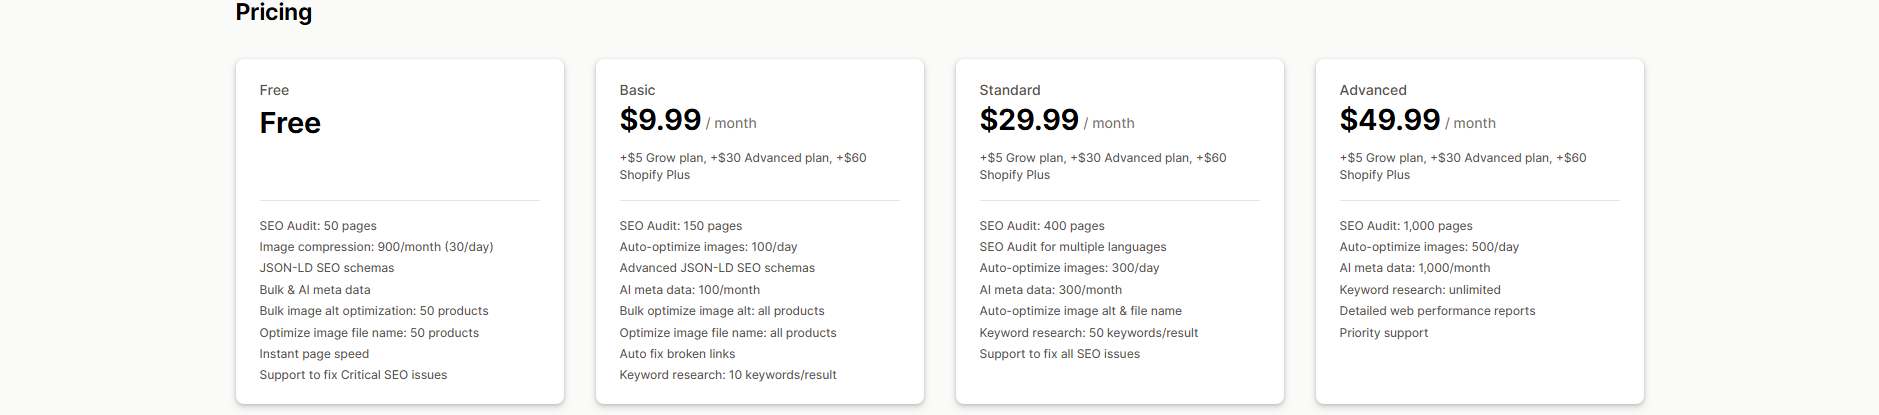Click 'Support to fix Critical SEO issues'
Image resolution: width=1879 pixels, height=415 pixels.
353,375
